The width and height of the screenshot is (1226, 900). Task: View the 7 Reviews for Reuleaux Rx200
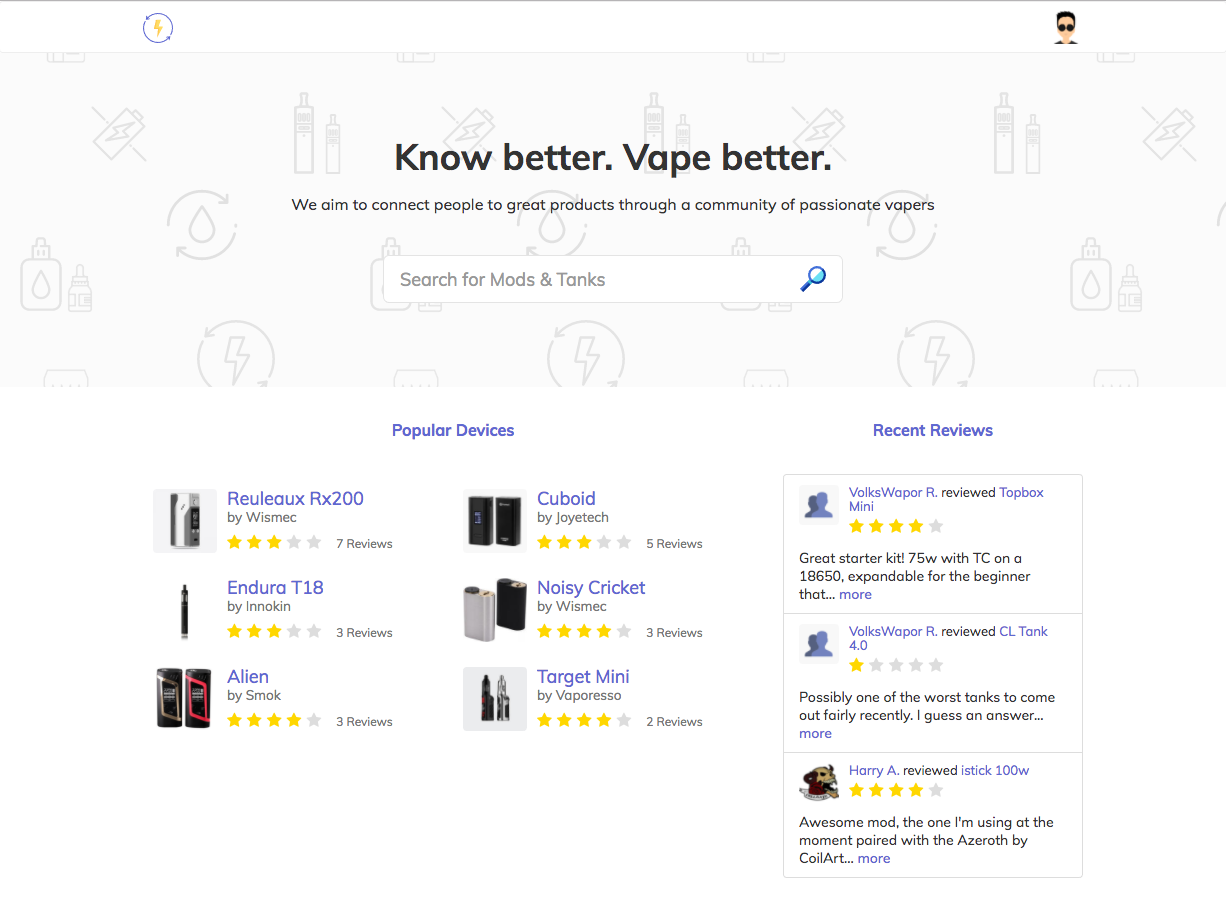364,543
